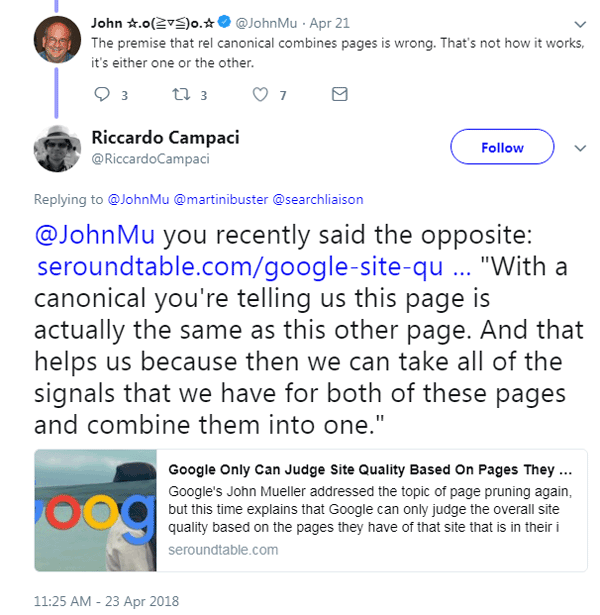
Task: Expand options chevron beside Follow button
Action: click(x=580, y=148)
